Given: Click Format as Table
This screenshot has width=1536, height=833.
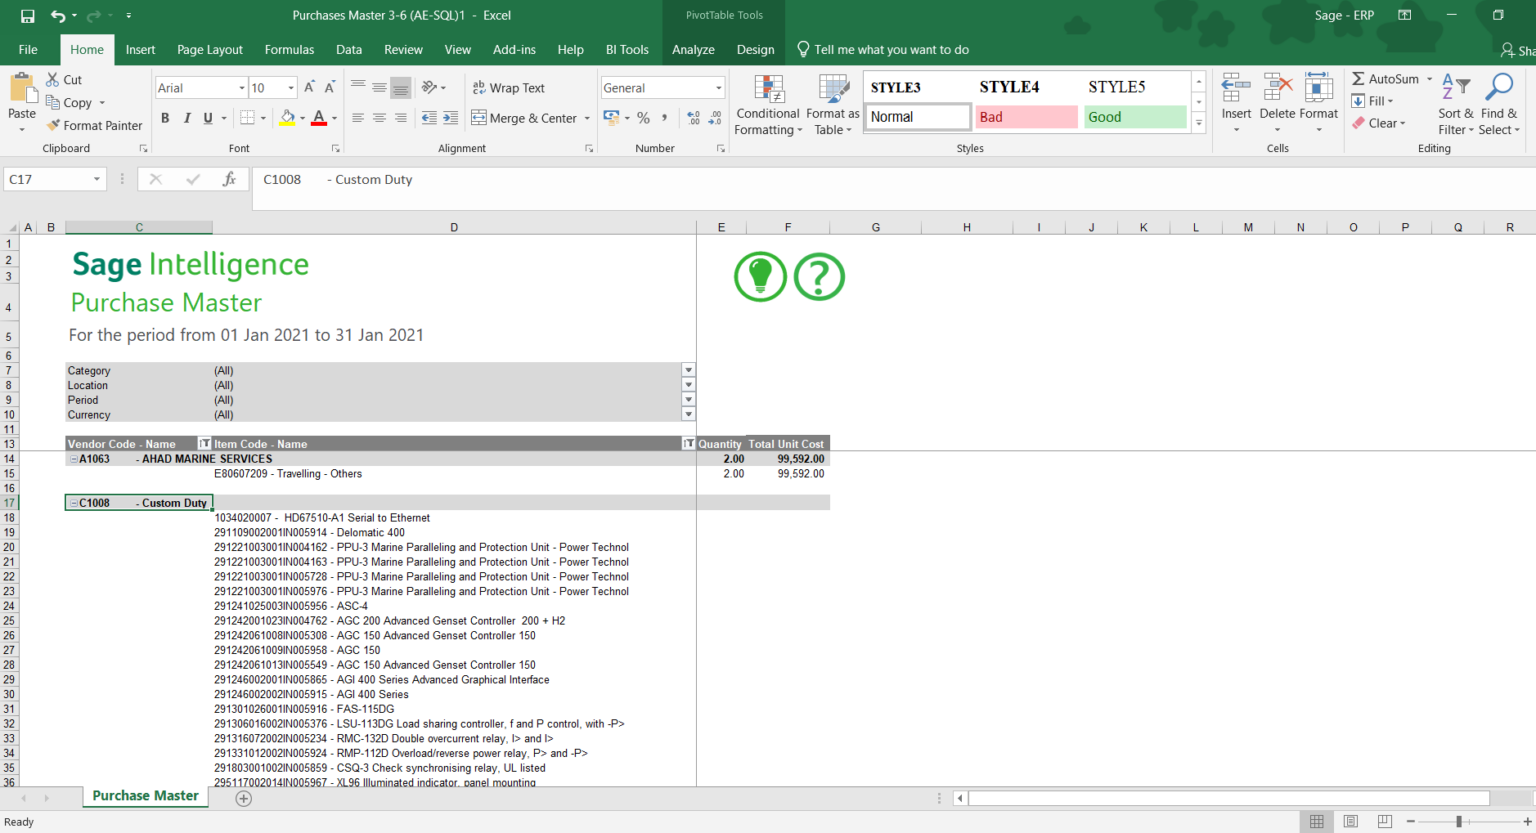Looking at the screenshot, I should click(x=833, y=104).
